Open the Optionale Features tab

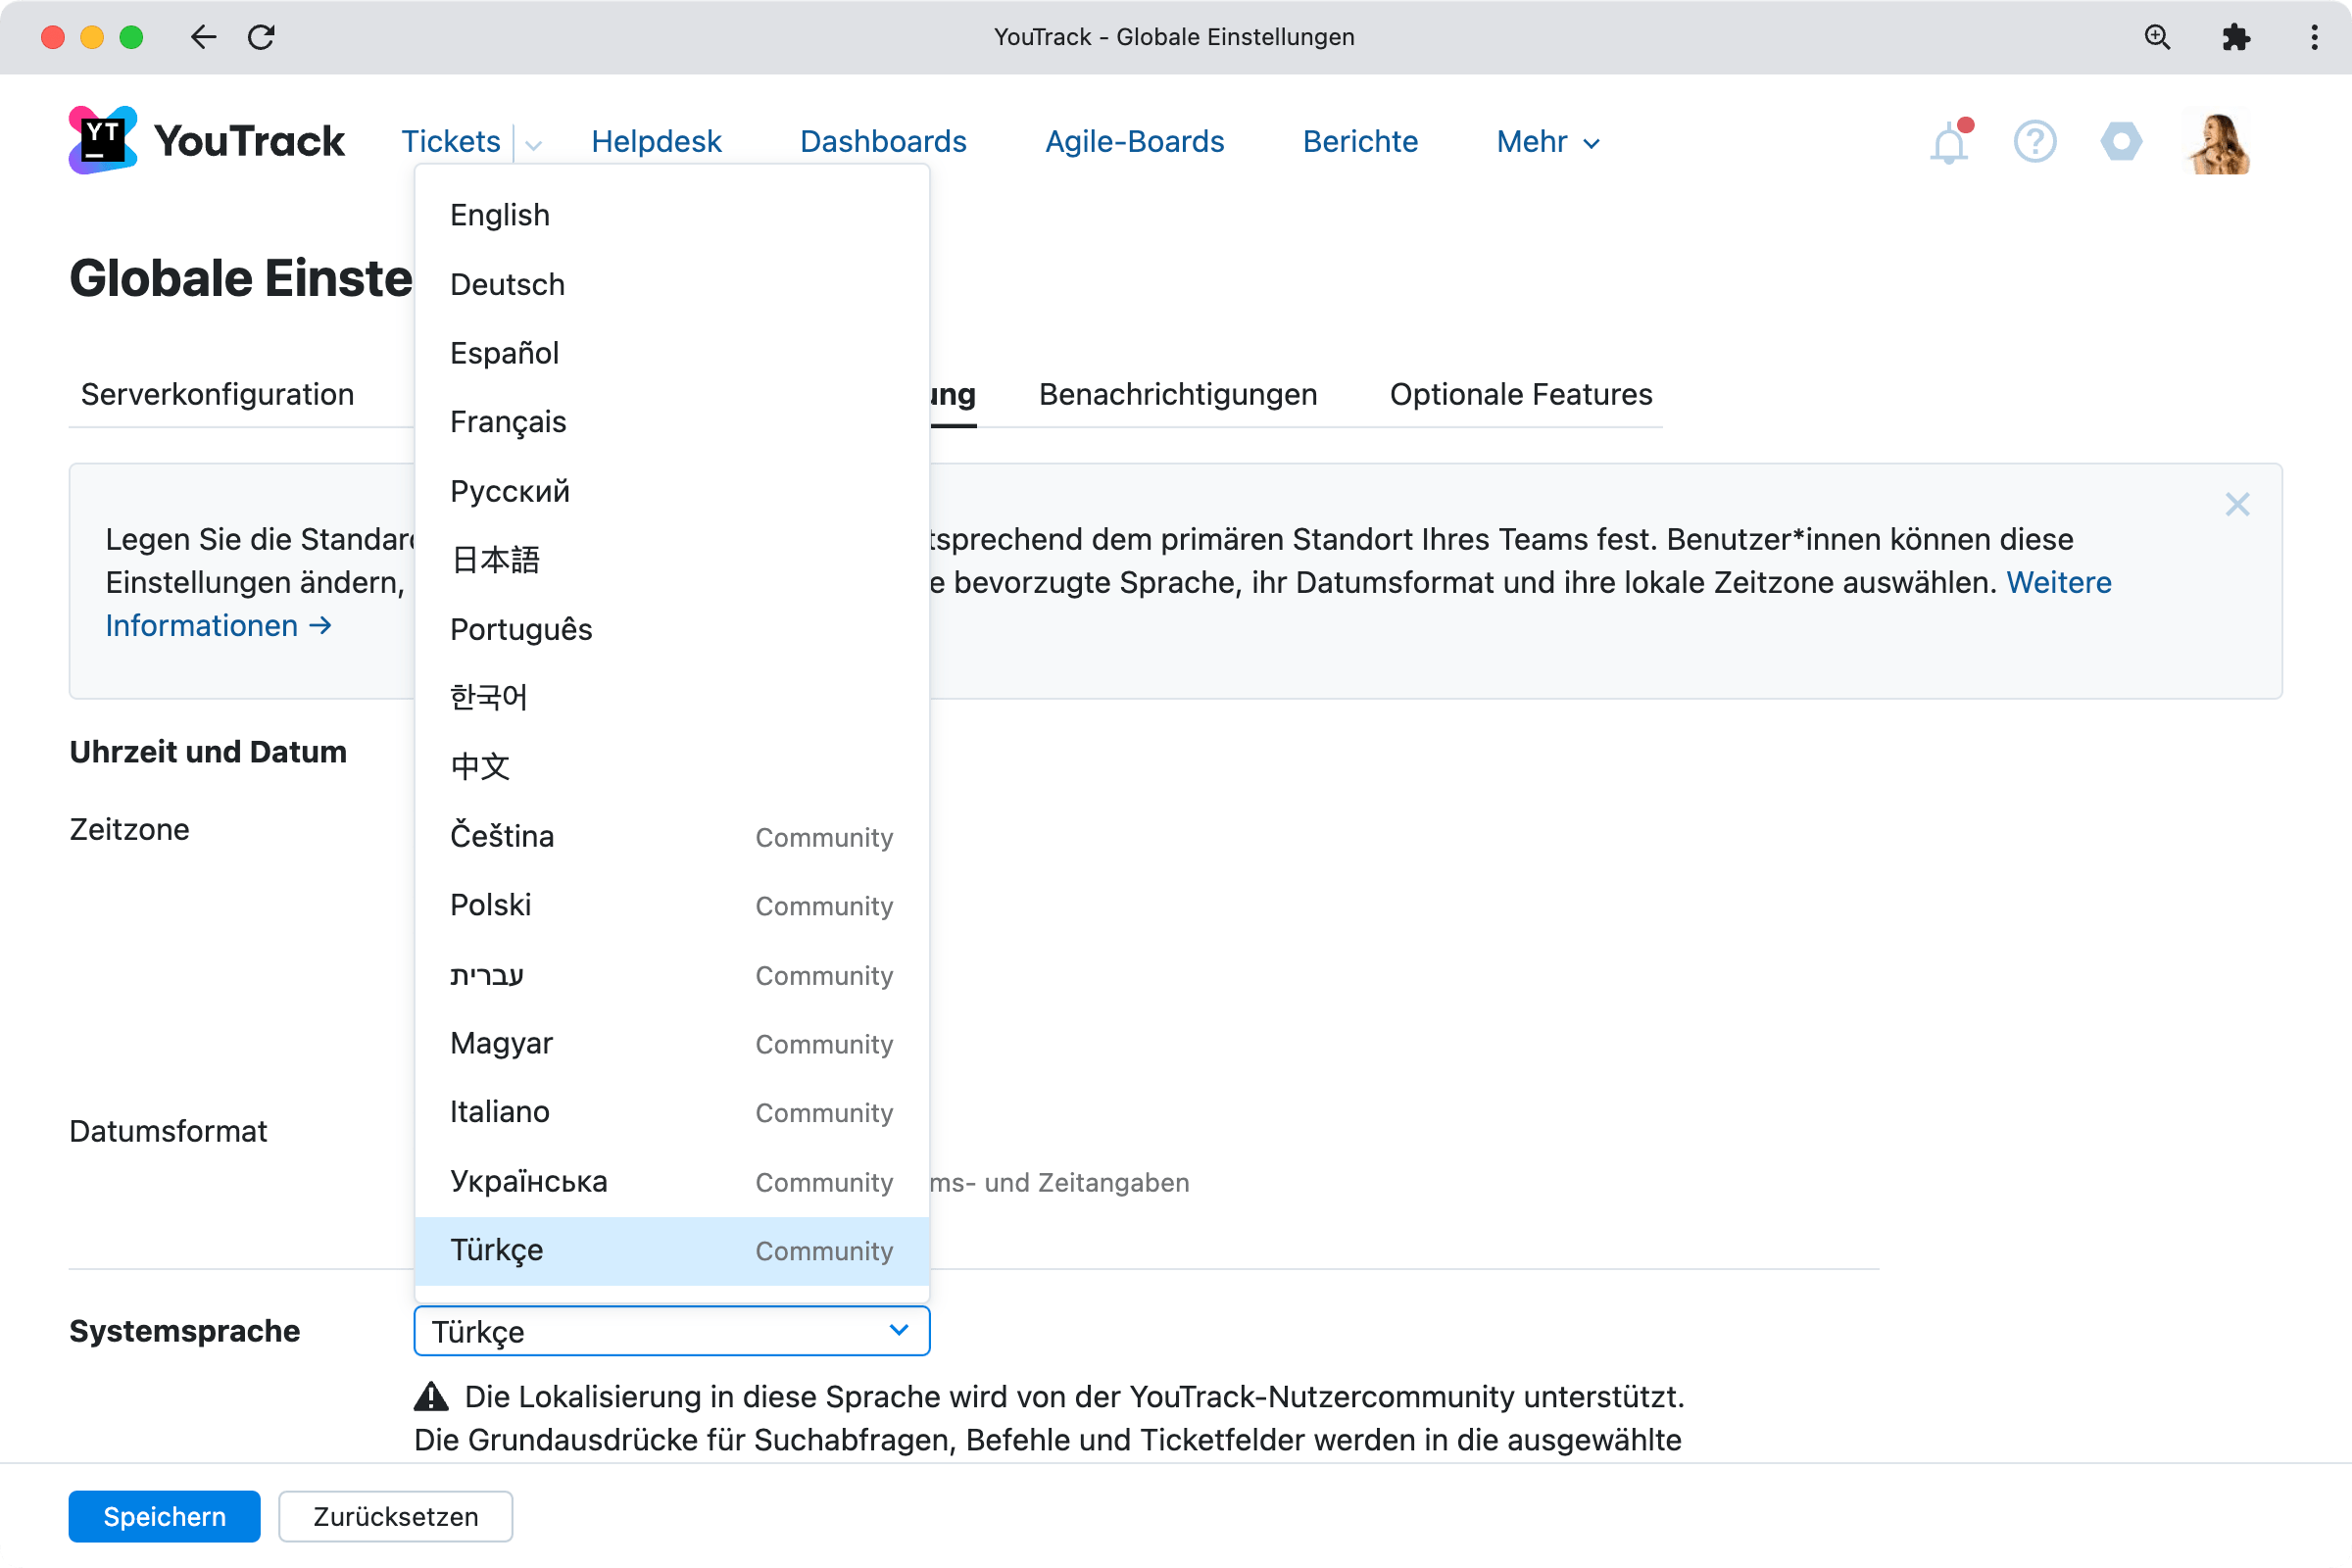pyautogui.click(x=1520, y=394)
